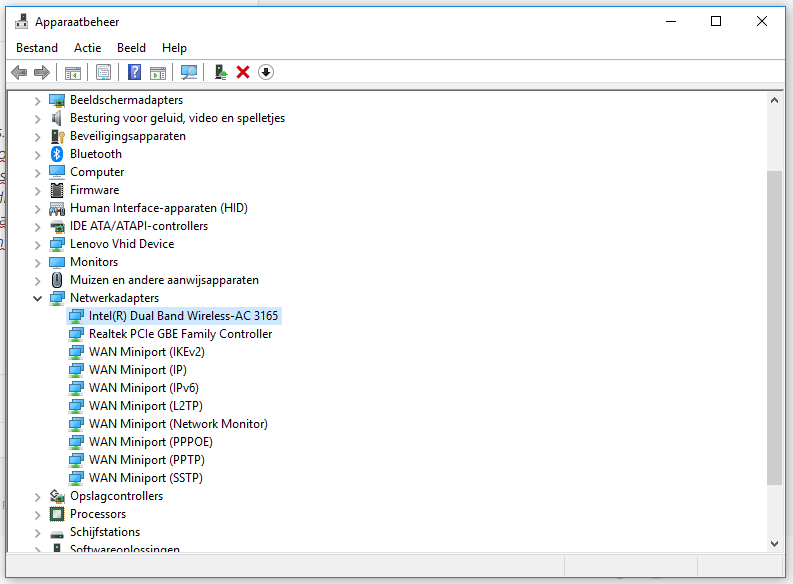Open the Beeld menu
The height and width of the screenshot is (584, 793).
(x=131, y=48)
